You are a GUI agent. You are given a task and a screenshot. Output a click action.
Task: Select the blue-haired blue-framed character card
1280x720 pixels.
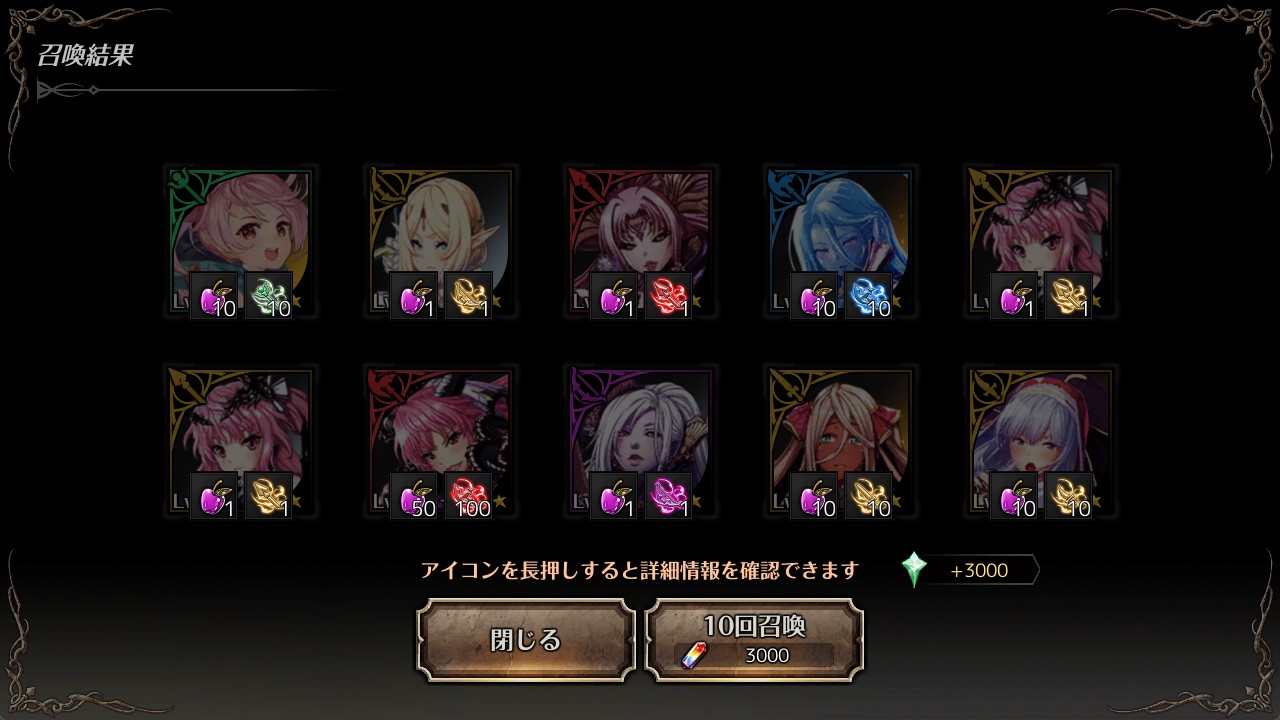pos(840,242)
